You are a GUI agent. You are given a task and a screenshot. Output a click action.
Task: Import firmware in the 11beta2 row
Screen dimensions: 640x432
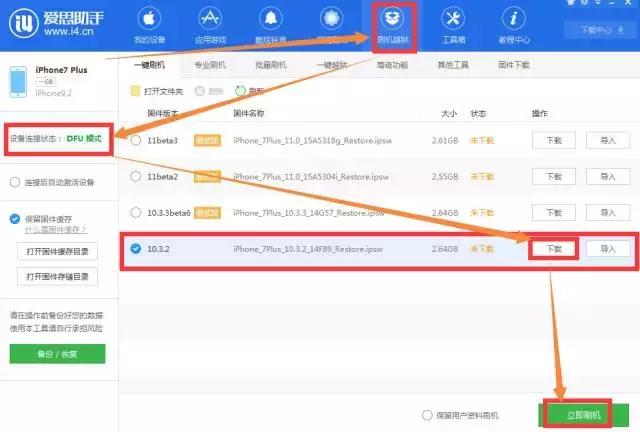(x=608, y=176)
